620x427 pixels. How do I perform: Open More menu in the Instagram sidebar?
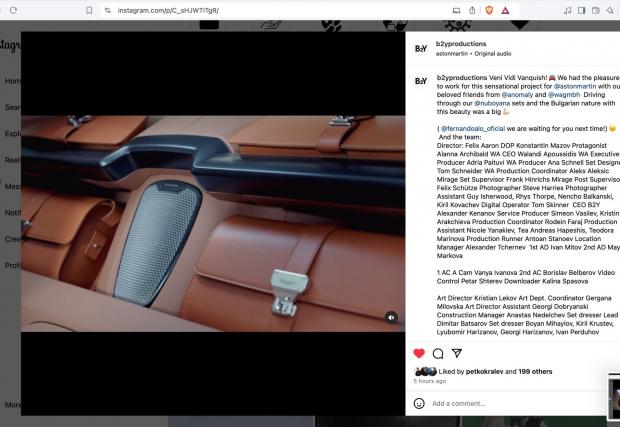point(13,404)
